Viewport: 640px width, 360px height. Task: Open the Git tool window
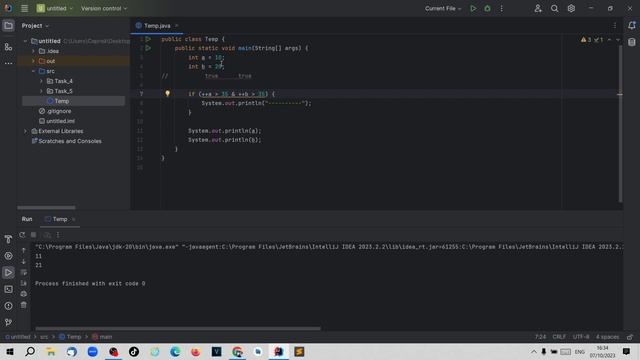[x=8, y=322]
